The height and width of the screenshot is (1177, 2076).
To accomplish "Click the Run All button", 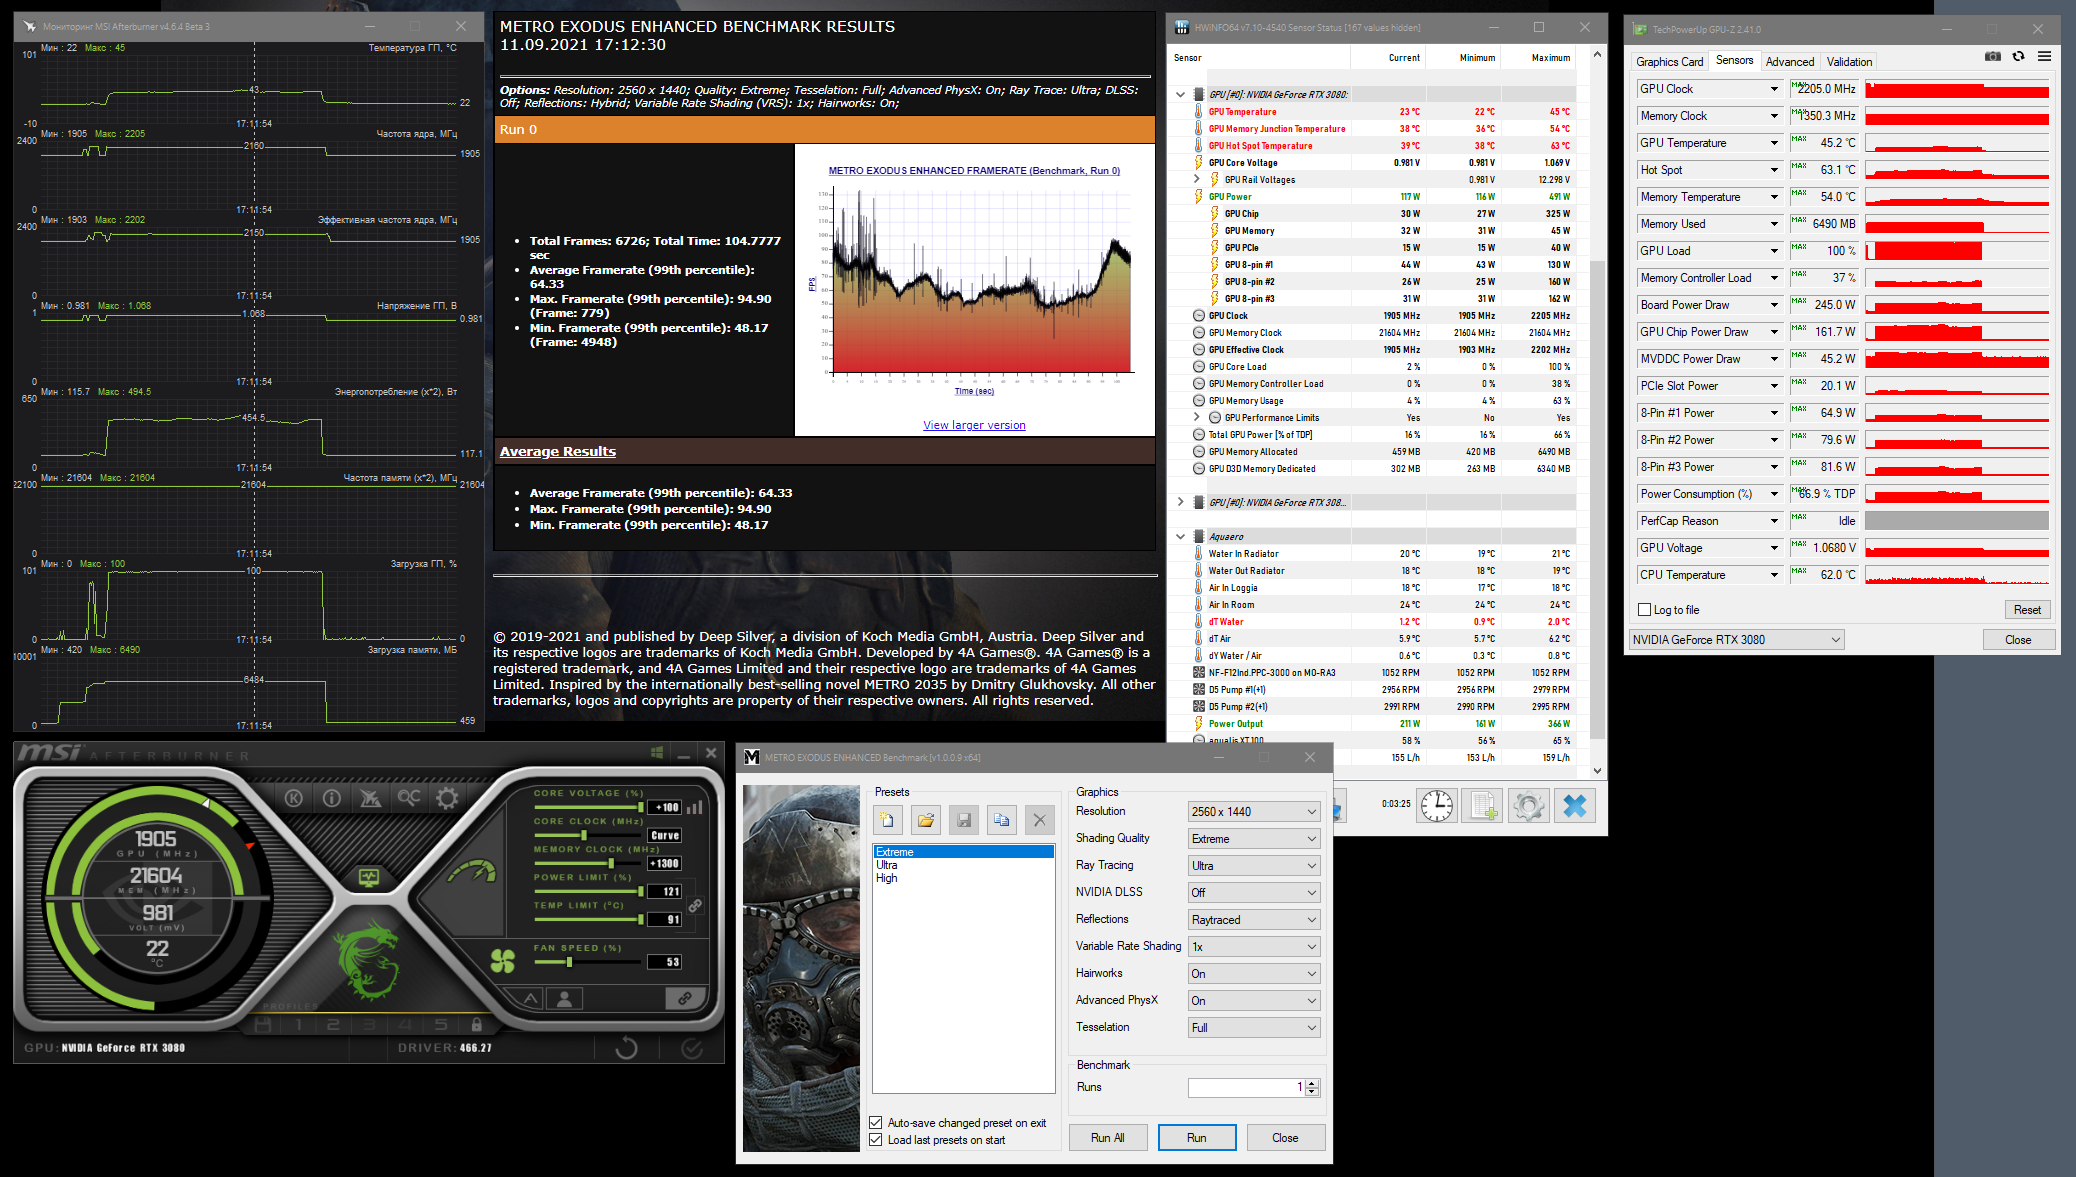I will [x=1107, y=1138].
